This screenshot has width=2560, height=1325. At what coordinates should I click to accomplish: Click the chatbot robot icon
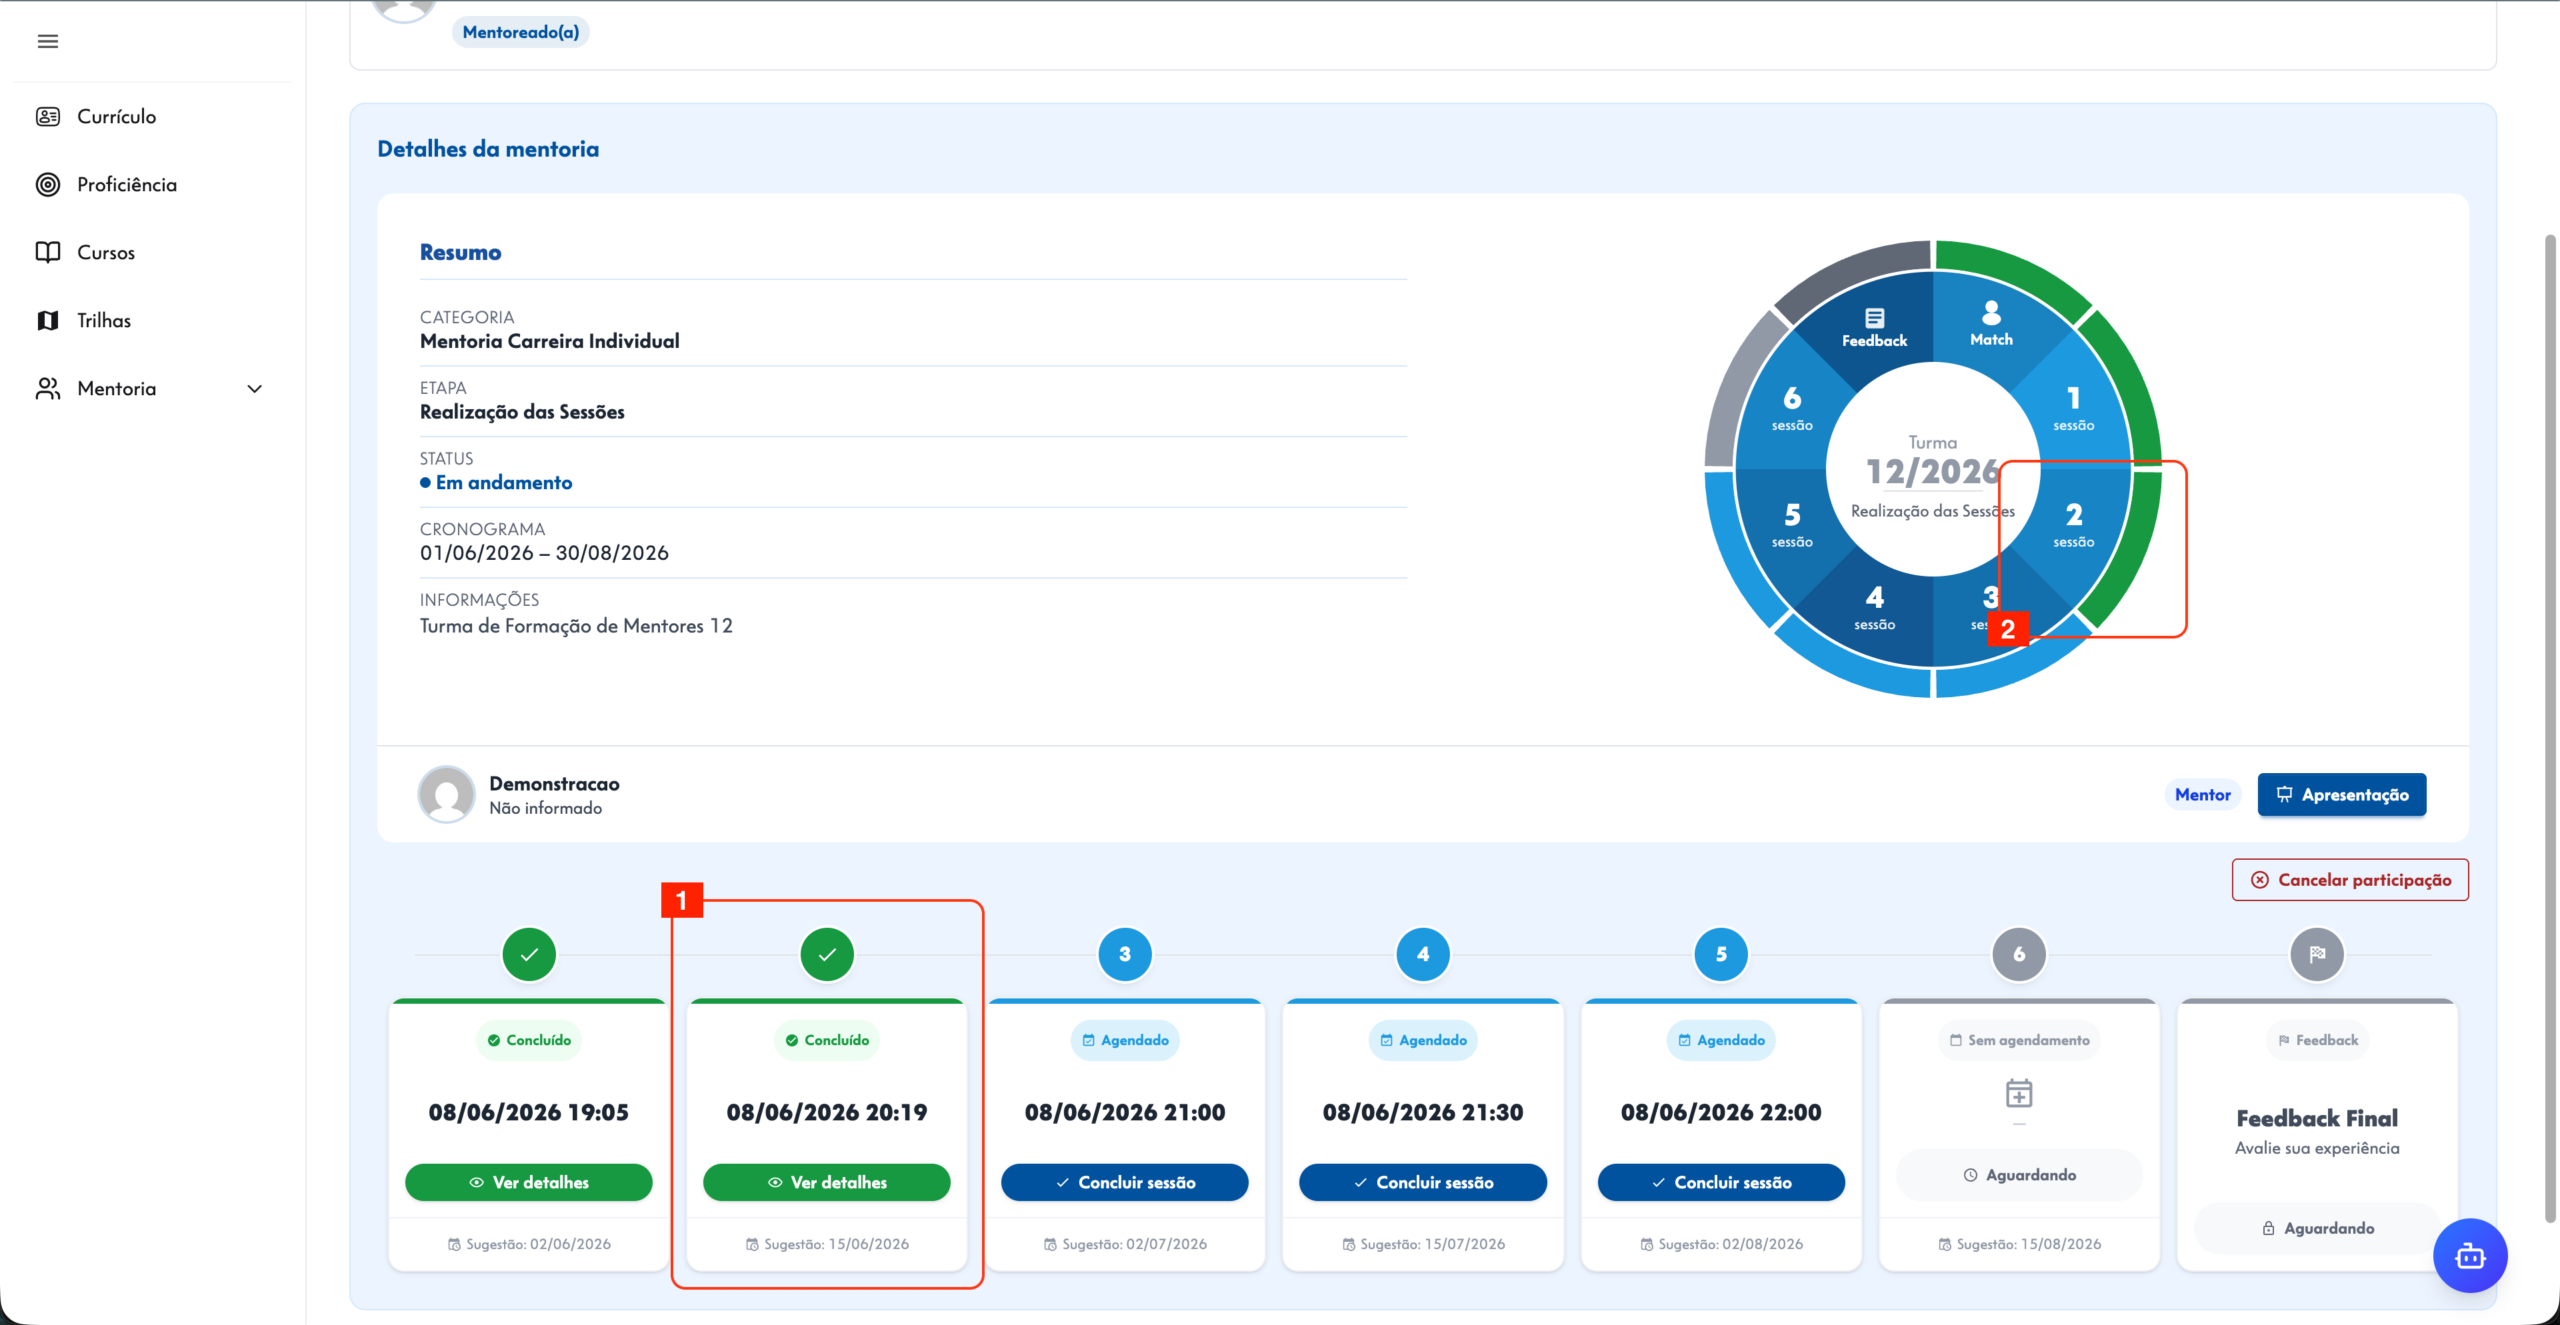[2470, 1255]
